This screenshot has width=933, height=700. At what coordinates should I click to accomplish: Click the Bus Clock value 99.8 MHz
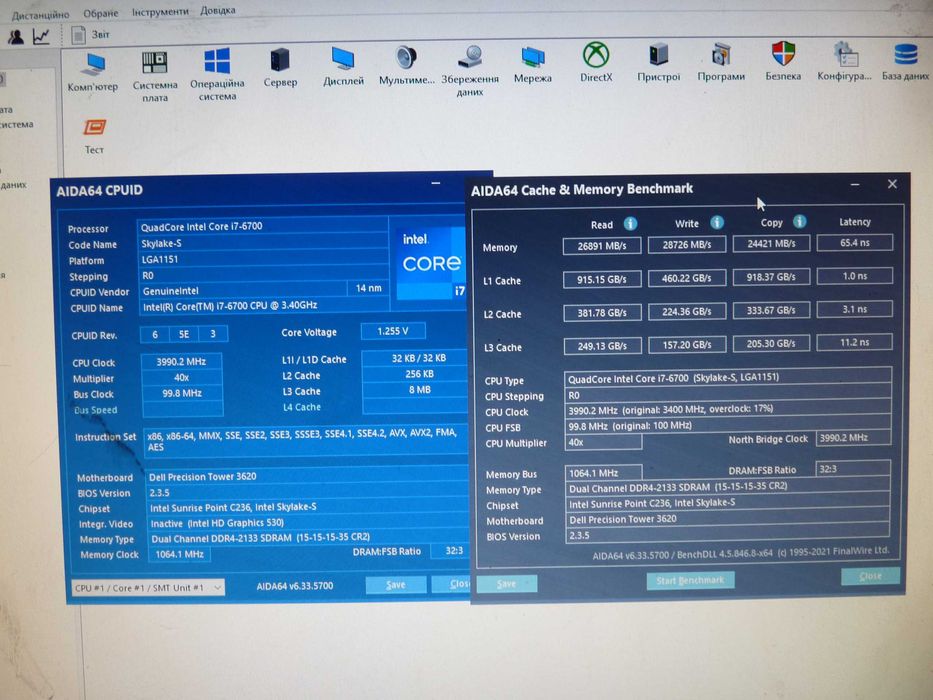(181, 393)
